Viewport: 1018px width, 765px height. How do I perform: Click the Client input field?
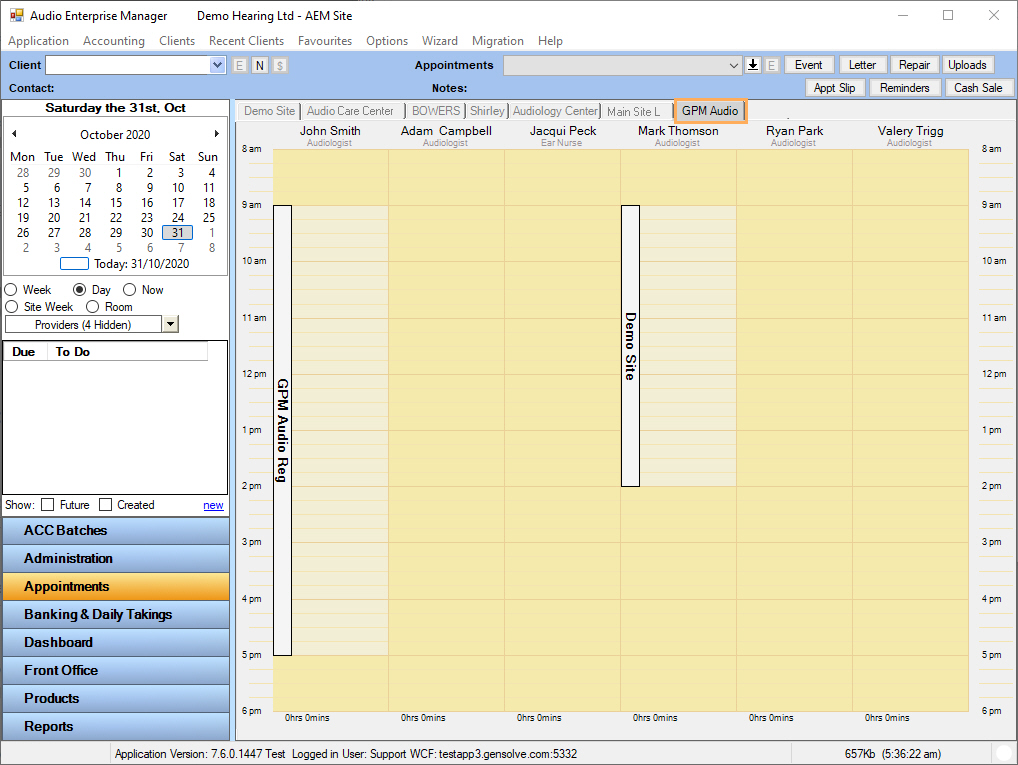(x=128, y=65)
